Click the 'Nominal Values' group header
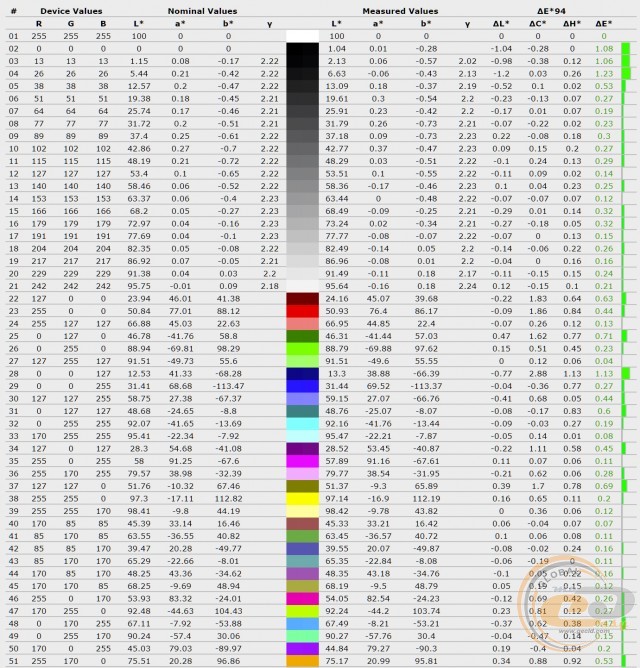The image size is (640, 668). click(202, 11)
